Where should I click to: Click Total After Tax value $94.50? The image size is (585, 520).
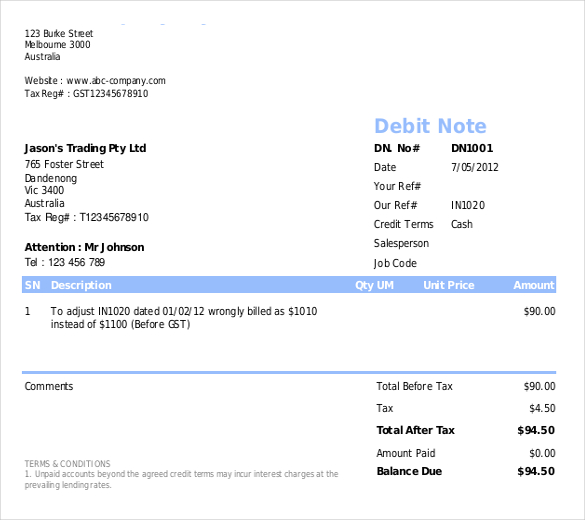536,430
